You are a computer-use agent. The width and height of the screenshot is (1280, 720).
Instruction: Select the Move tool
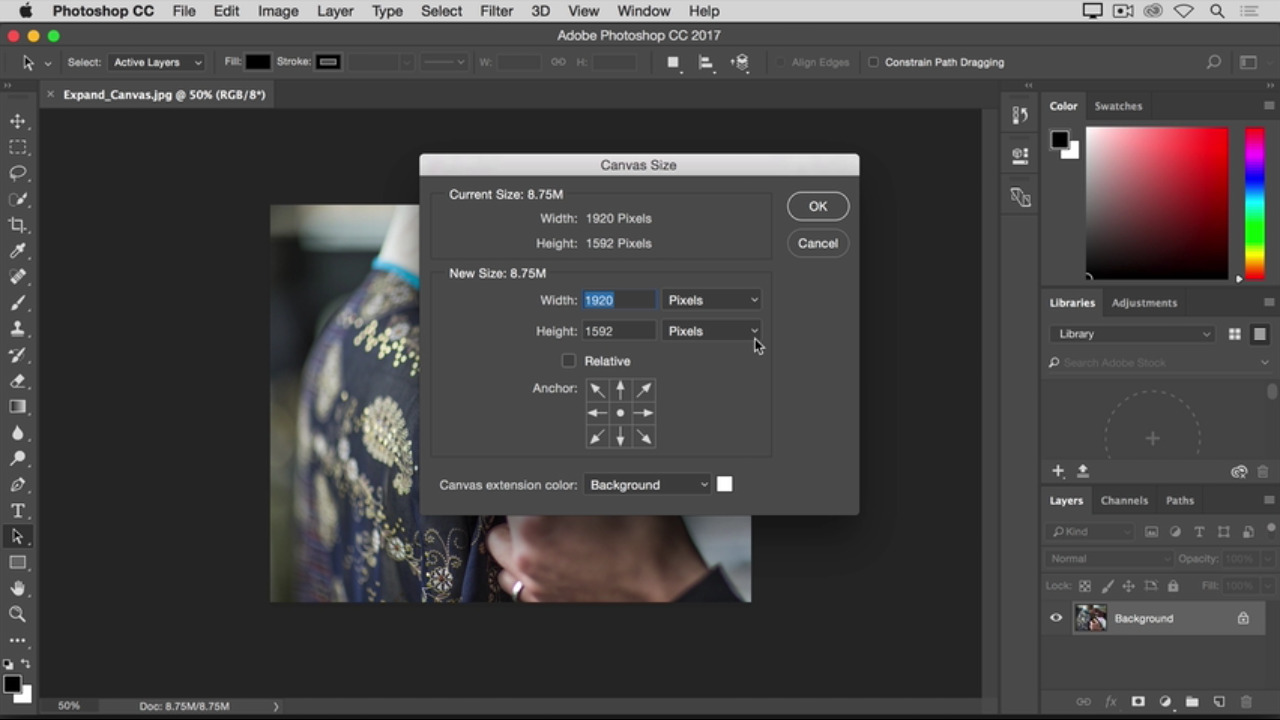coord(18,121)
